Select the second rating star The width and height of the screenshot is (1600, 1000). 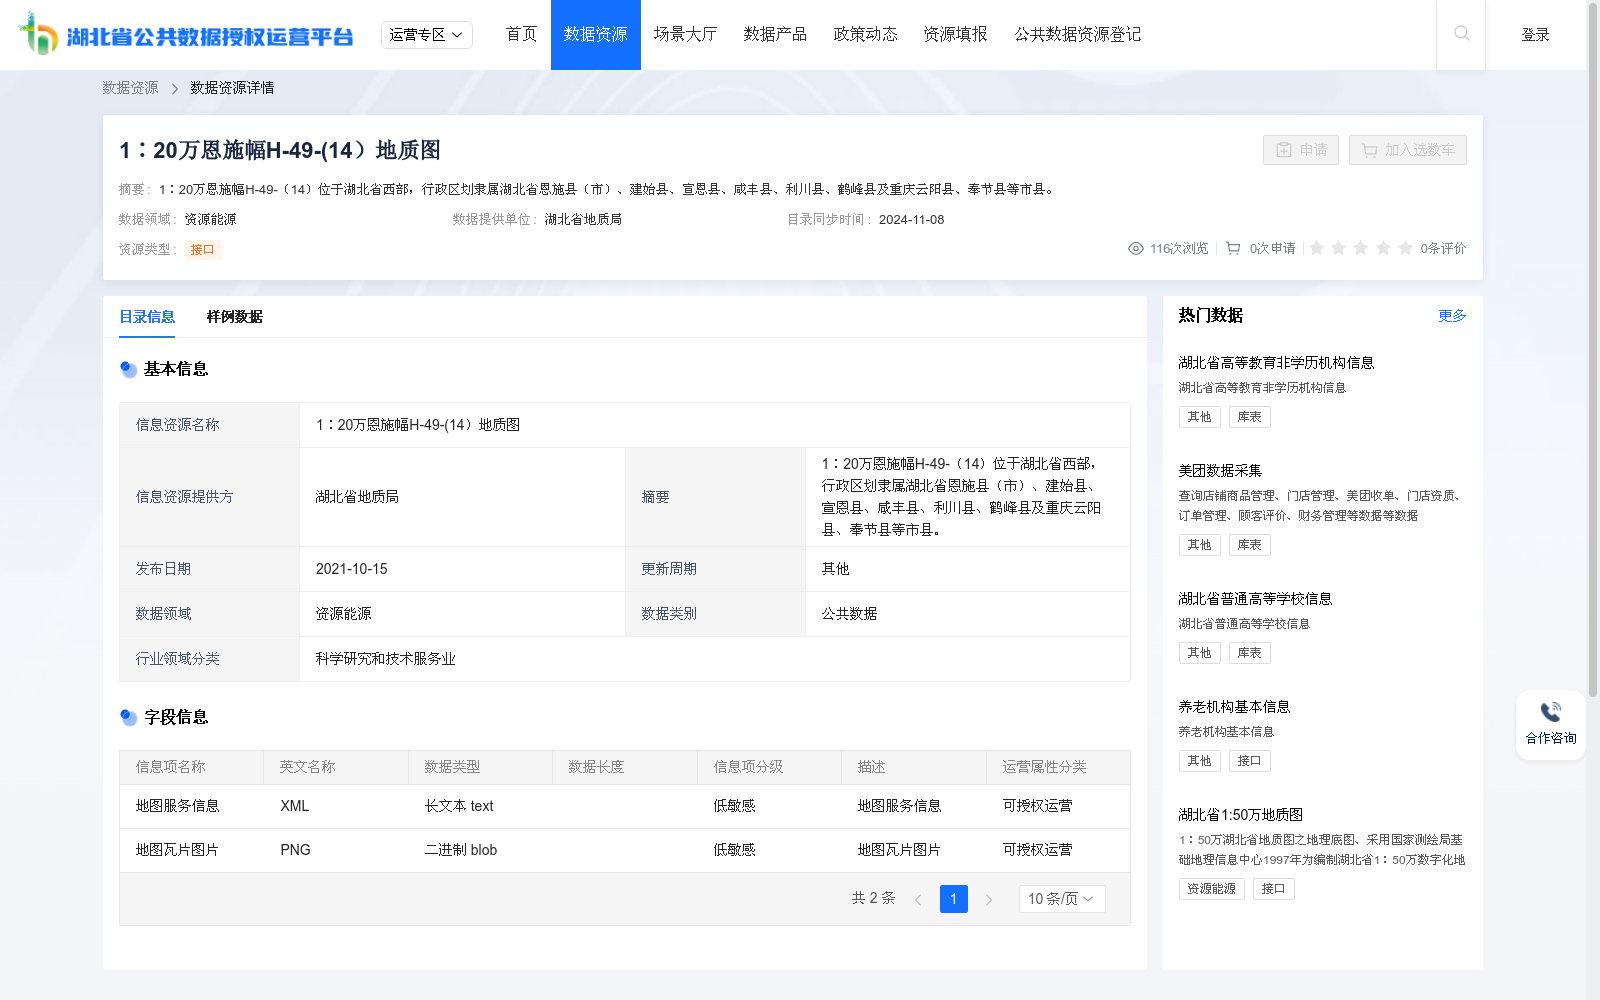1338,248
